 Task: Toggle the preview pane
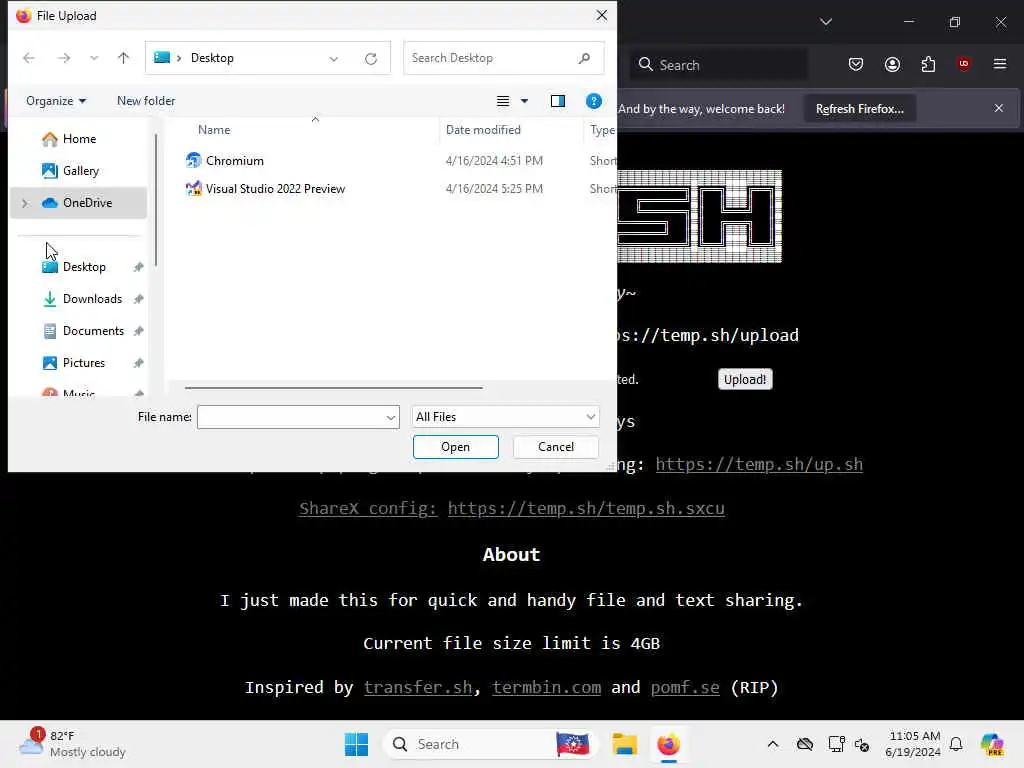(558, 101)
